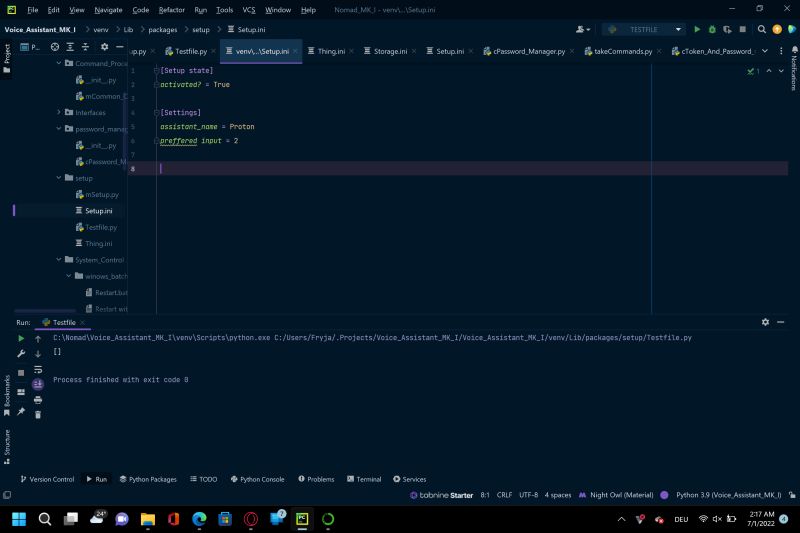Click the Windows Start button
The width and height of the screenshot is (800, 533).
point(19,519)
